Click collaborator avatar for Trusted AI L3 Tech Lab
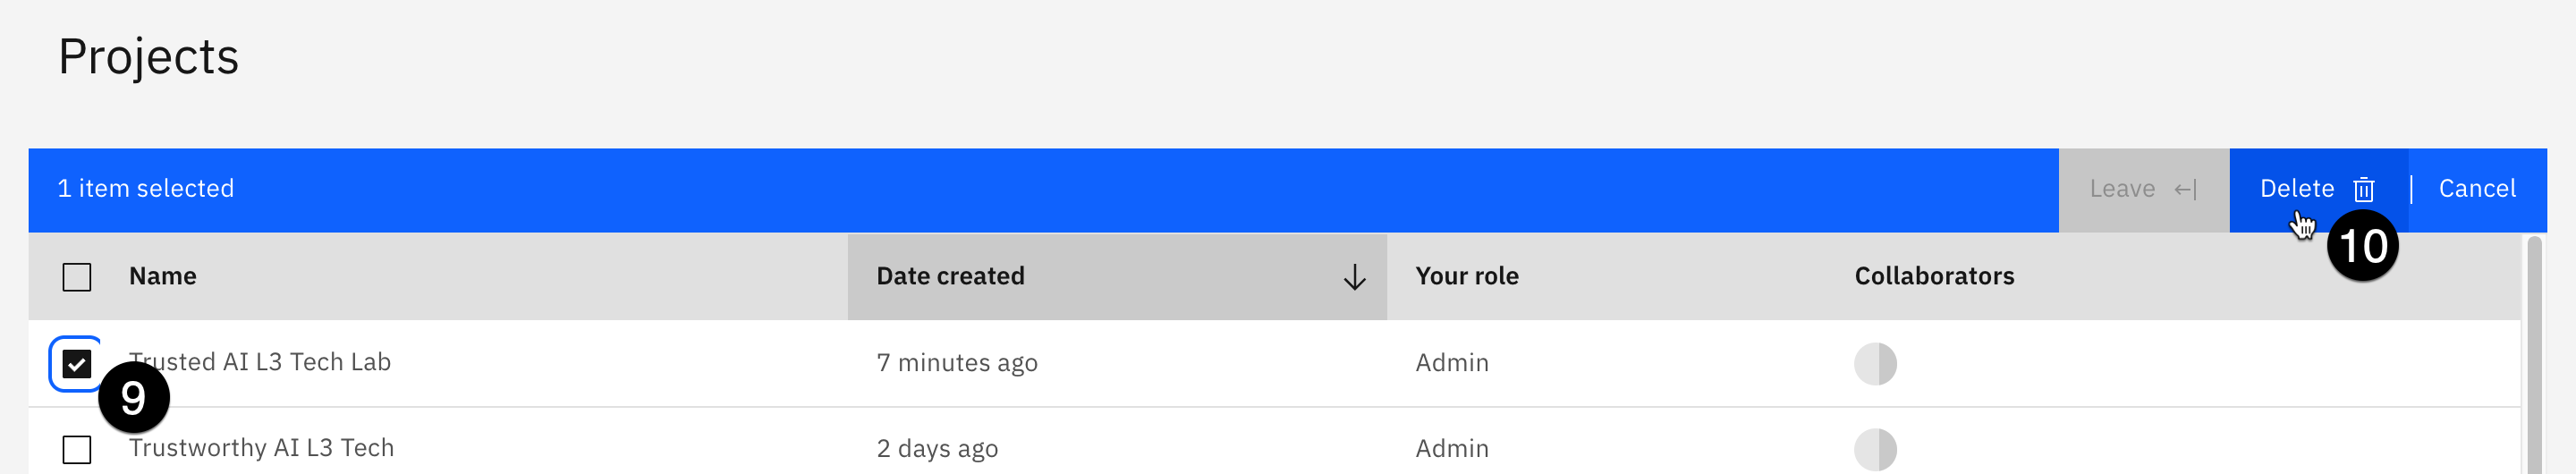The image size is (2576, 474). point(1875,363)
